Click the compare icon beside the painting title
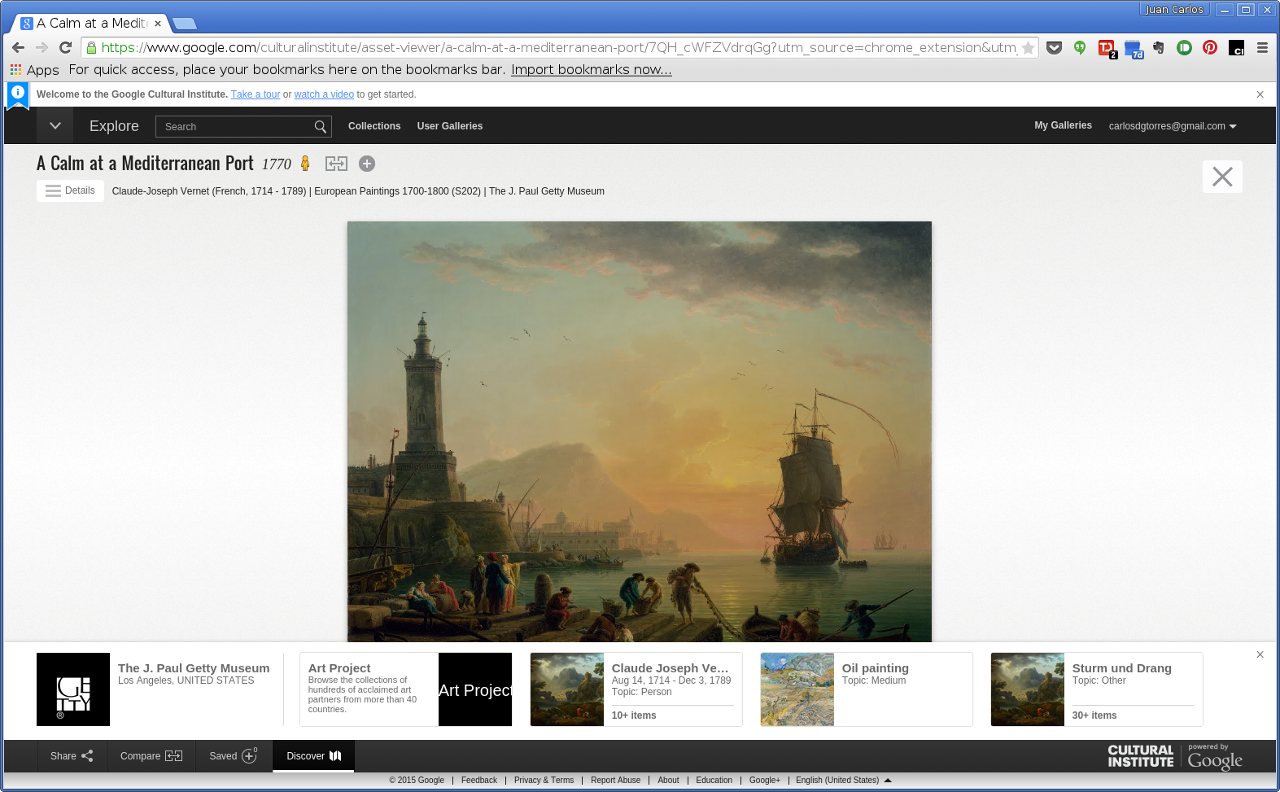The width and height of the screenshot is (1280, 792). click(x=336, y=163)
